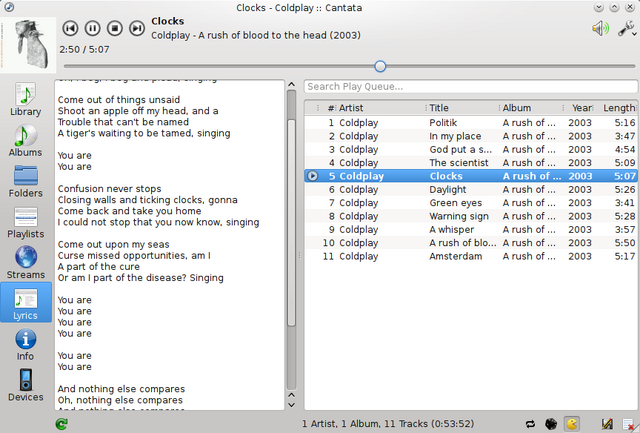Viewport: 640px width, 433px height.
Task: Skip to the next track
Action: tap(137, 28)
